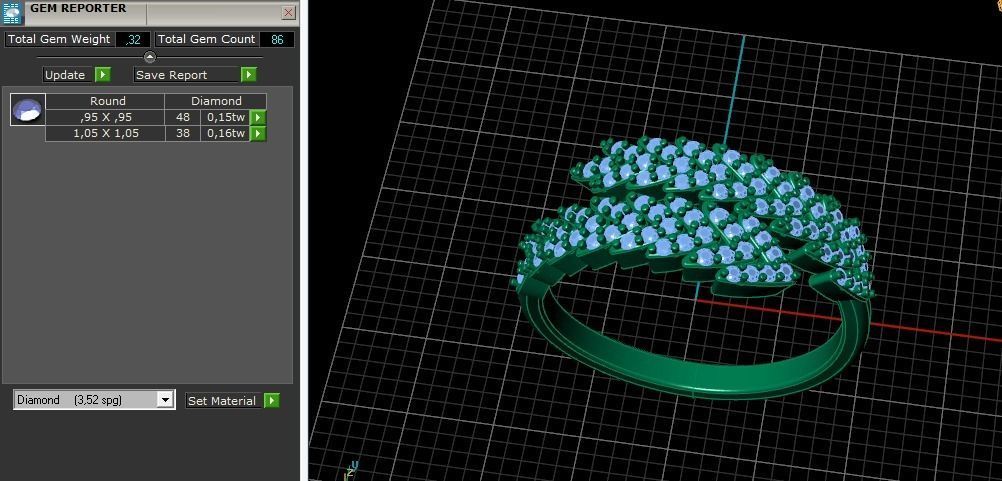Screen dimensions: 1002x481
Task: Close the Gem Reporter panel
Action: 289,13
